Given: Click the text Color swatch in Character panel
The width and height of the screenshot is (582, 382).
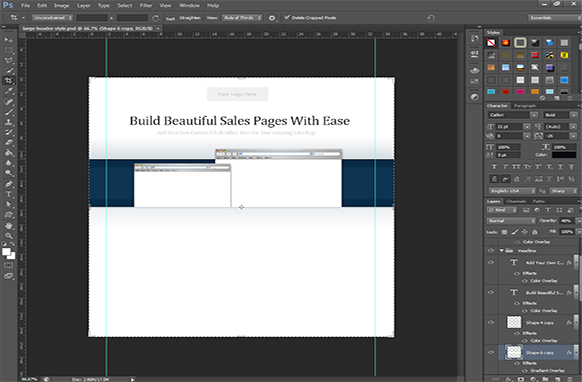Looking at the screenshot, I should click(564, 155).
